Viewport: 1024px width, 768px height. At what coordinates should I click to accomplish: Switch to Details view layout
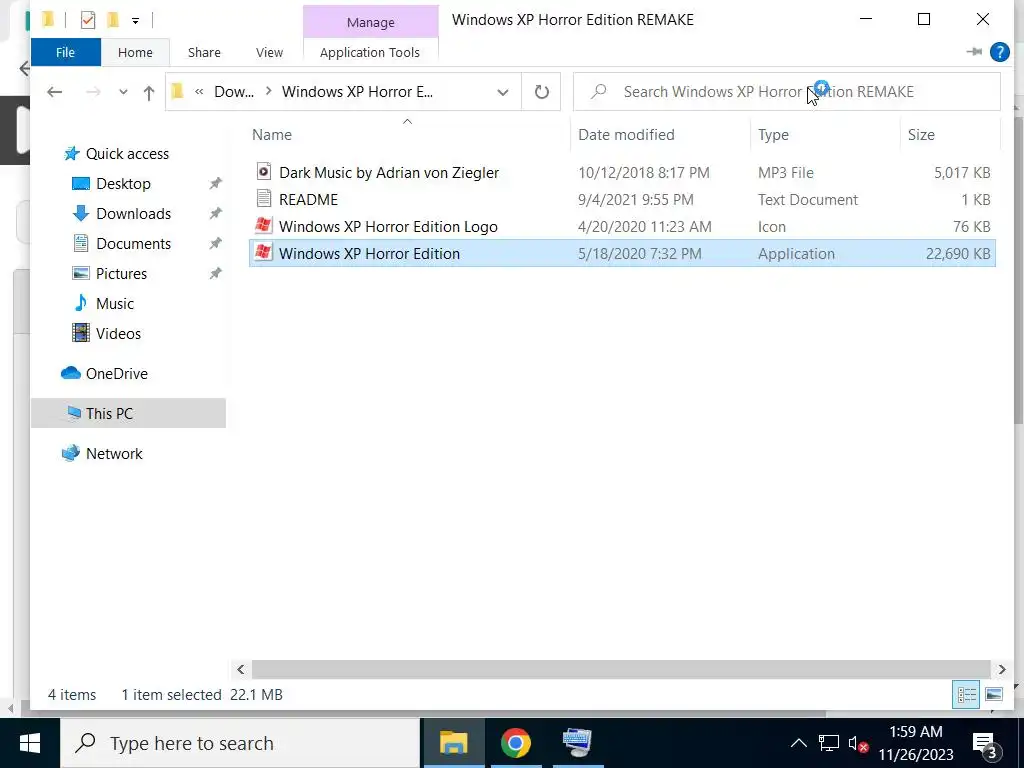click(966, 695)
